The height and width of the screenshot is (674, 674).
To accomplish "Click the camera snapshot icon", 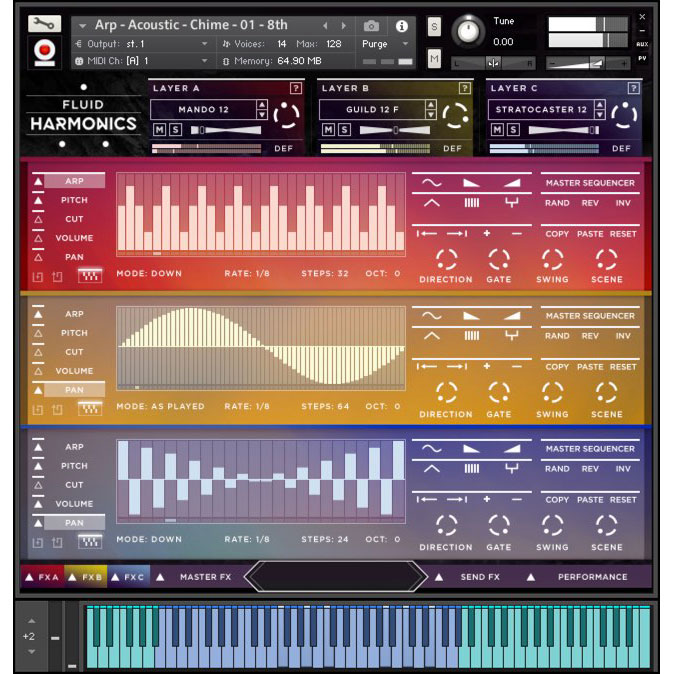I will click(371, 26).
